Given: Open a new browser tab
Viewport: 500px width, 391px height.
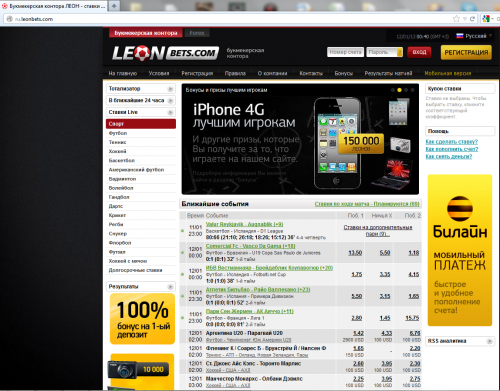Looking at the screenshot, I should (x=114, y=6).
